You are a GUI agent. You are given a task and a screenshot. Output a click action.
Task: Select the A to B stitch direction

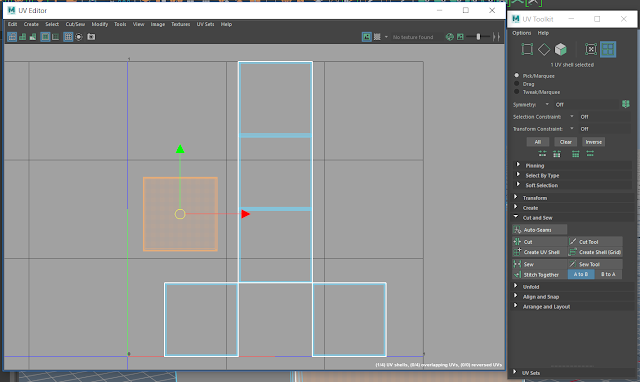(581, 274)
